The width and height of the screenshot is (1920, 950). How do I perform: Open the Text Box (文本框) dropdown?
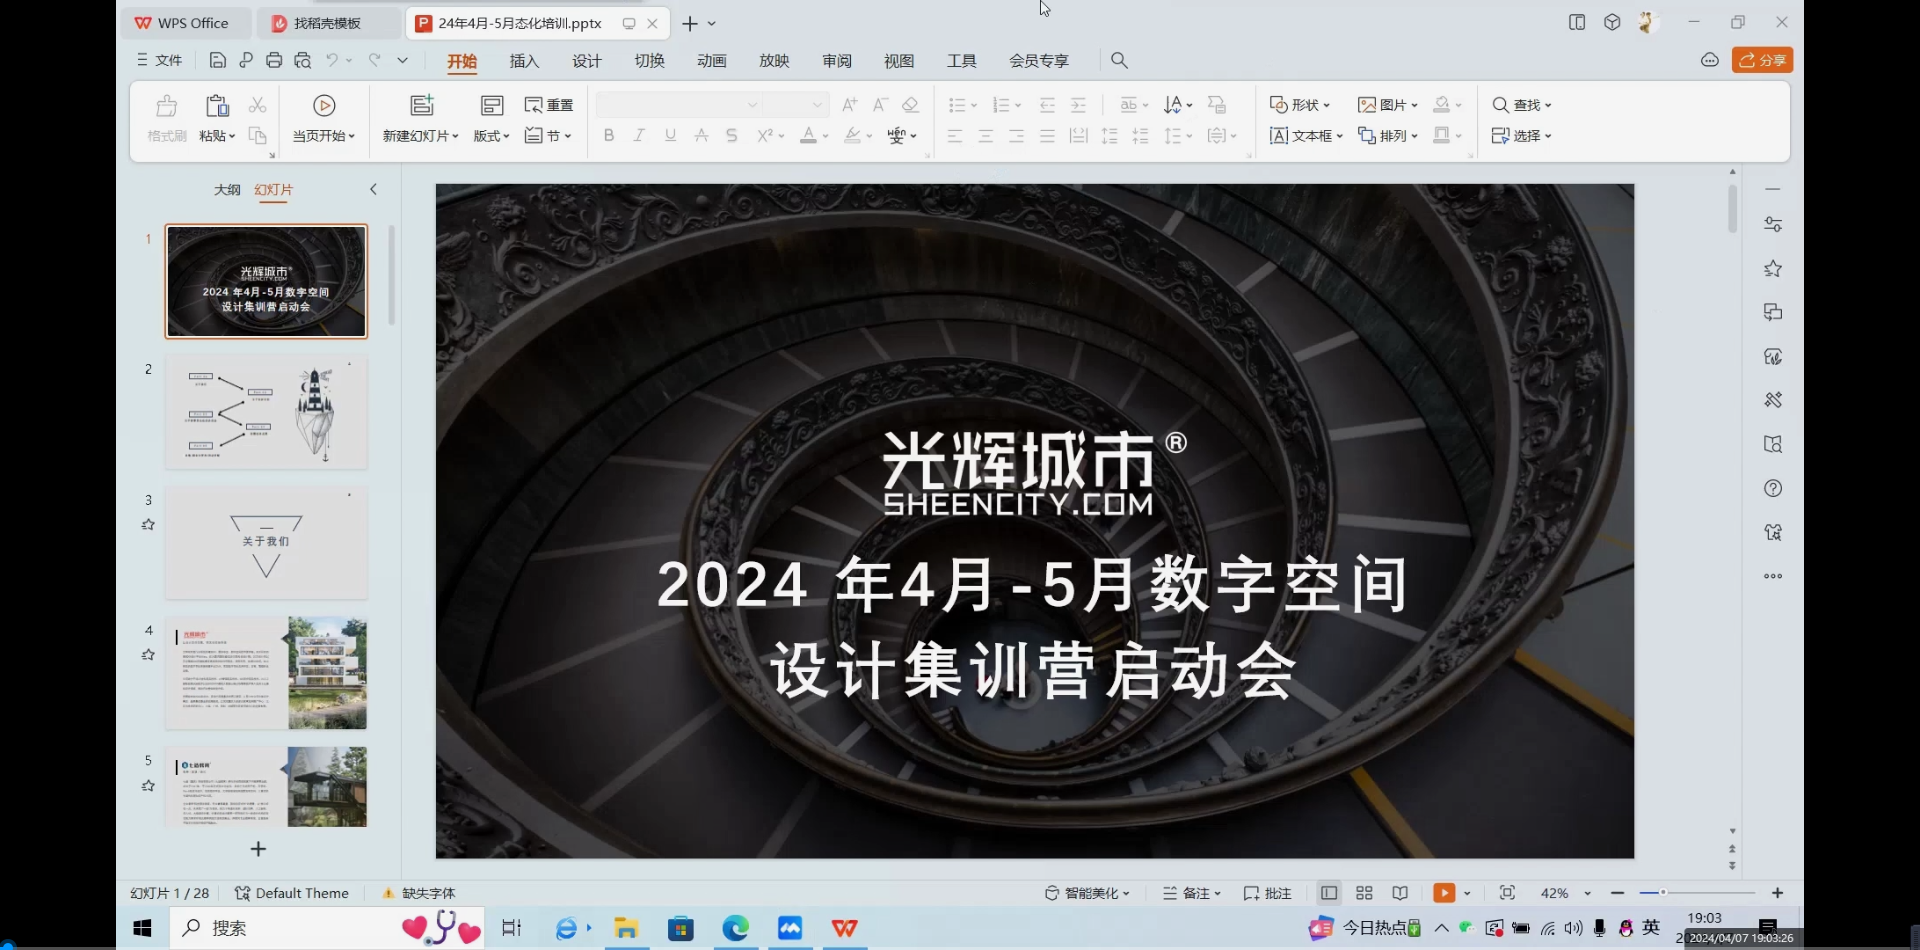pos(1306,136)
